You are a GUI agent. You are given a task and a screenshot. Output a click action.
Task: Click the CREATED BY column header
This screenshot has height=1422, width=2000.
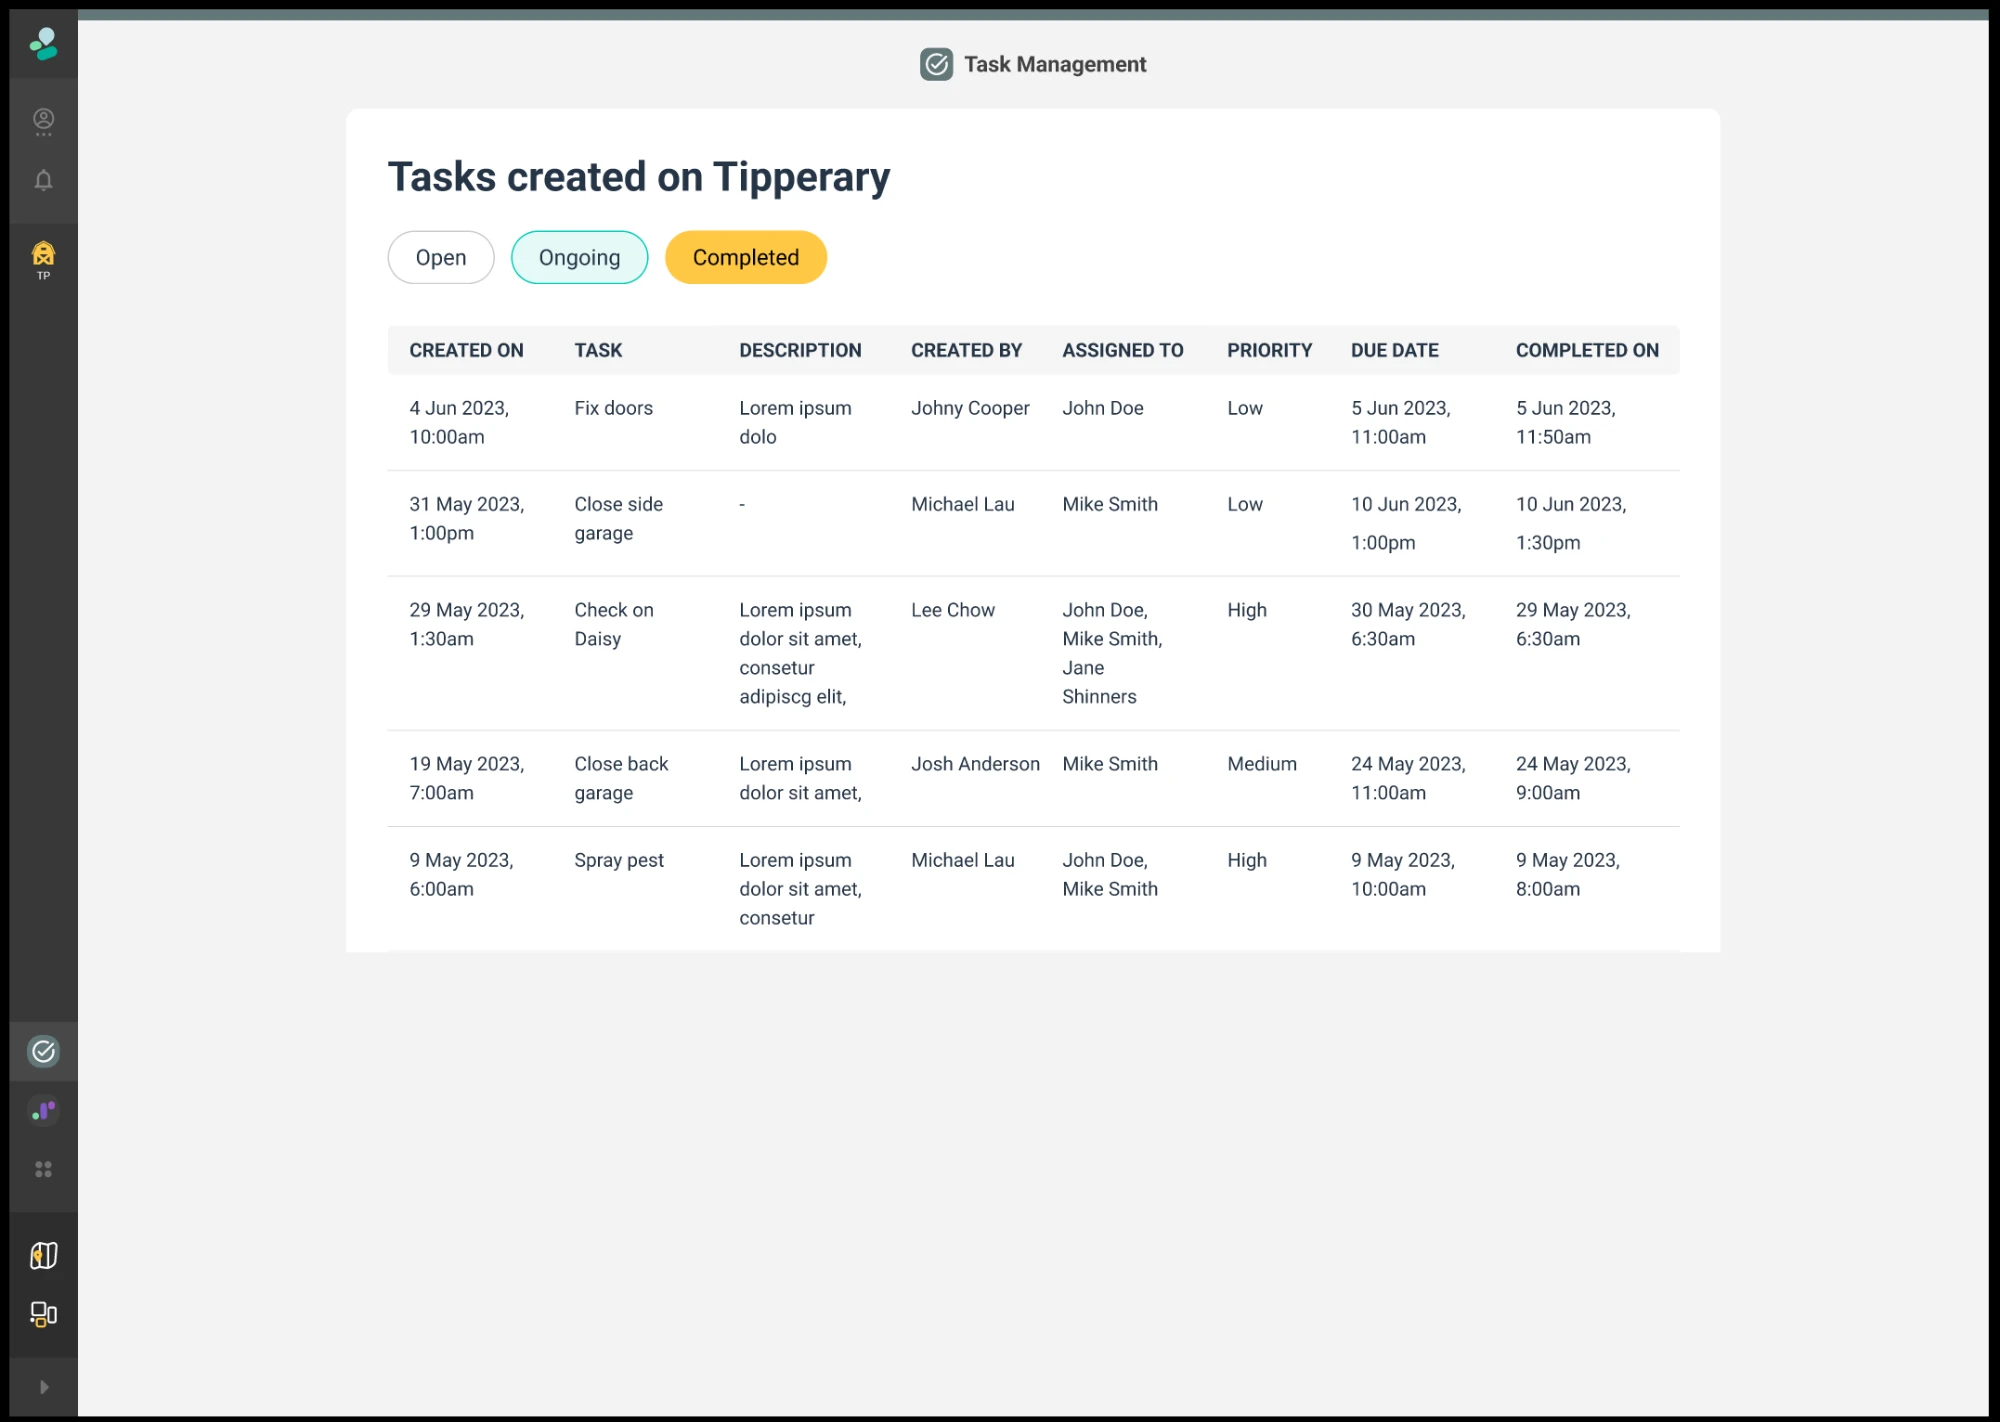click(966, 350)
